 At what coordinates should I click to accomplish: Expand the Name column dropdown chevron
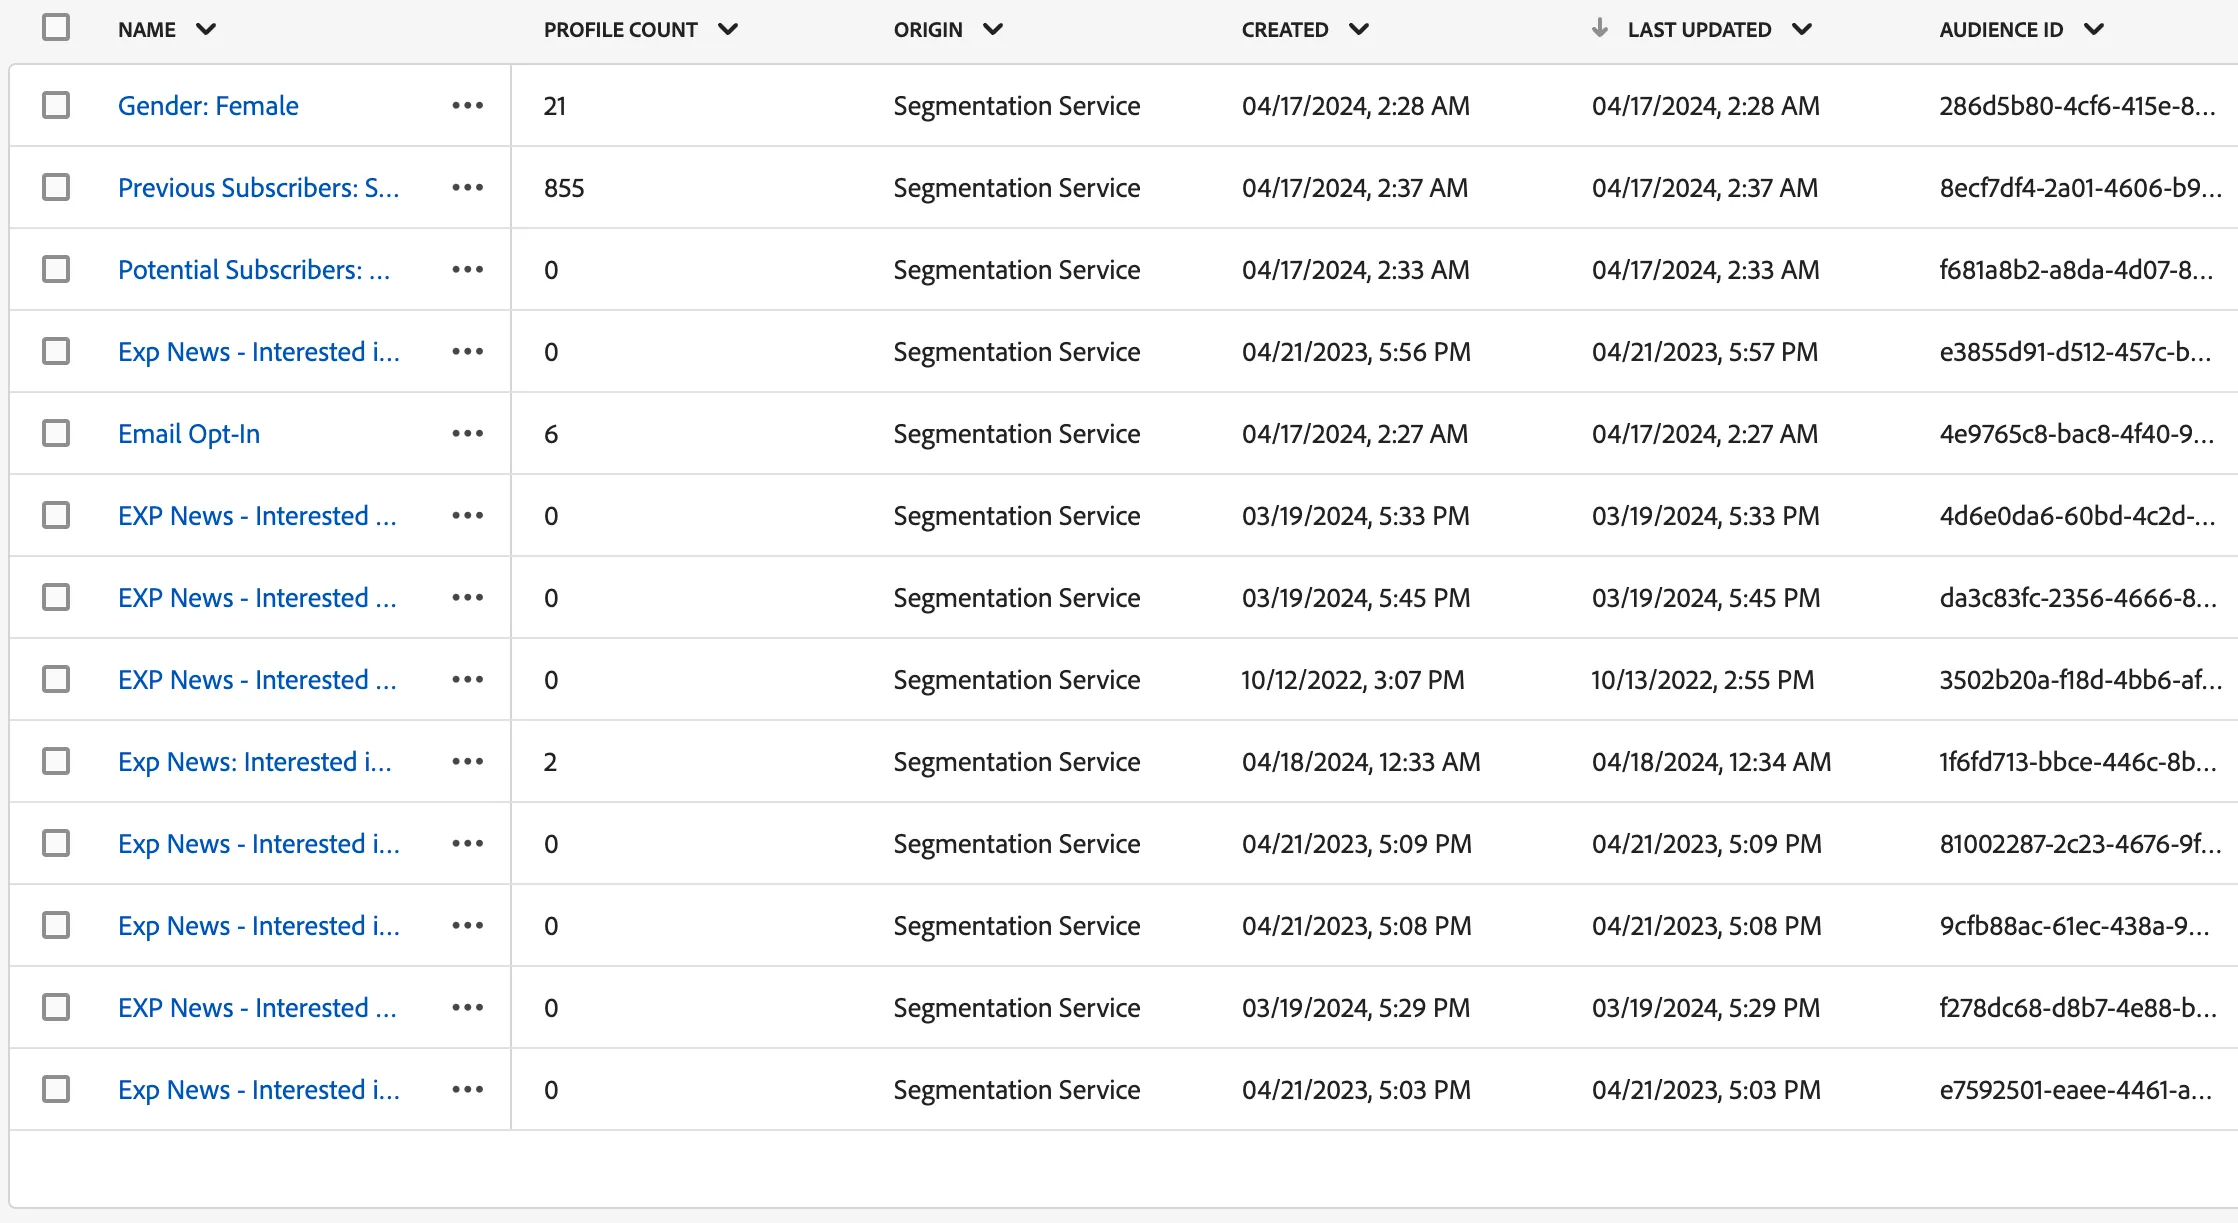(206, 29)
